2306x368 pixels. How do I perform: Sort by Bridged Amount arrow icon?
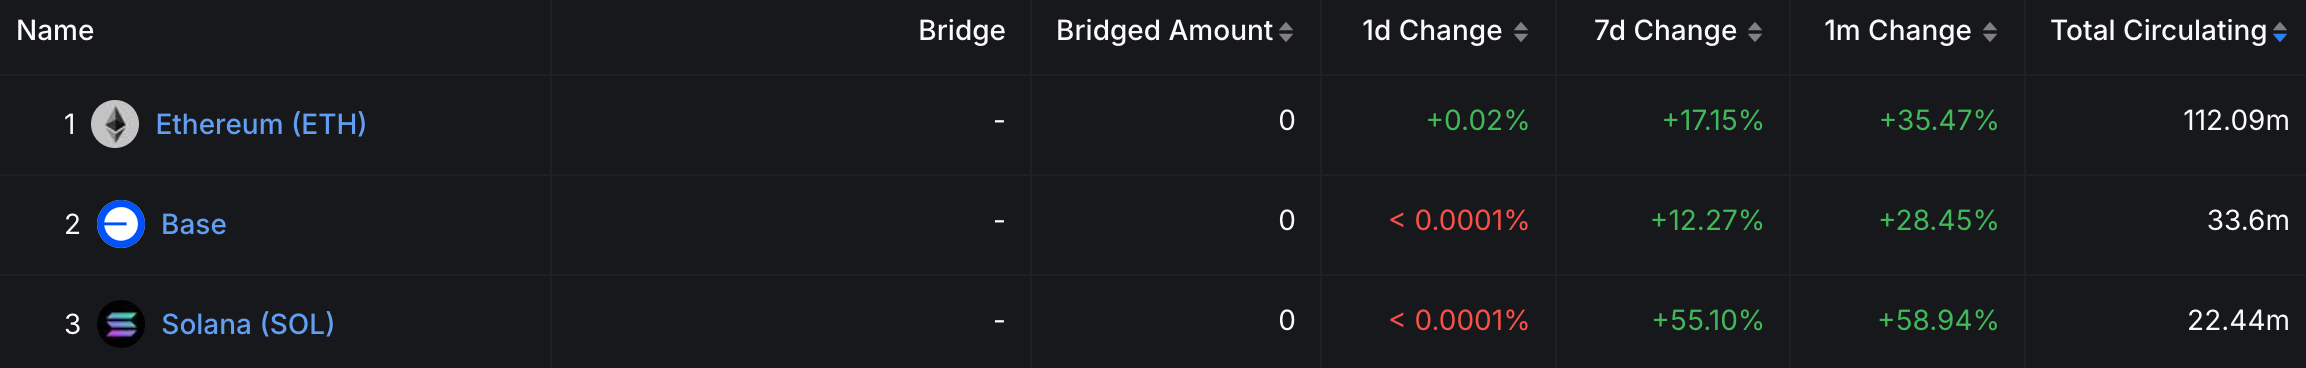pos(1286,32)
